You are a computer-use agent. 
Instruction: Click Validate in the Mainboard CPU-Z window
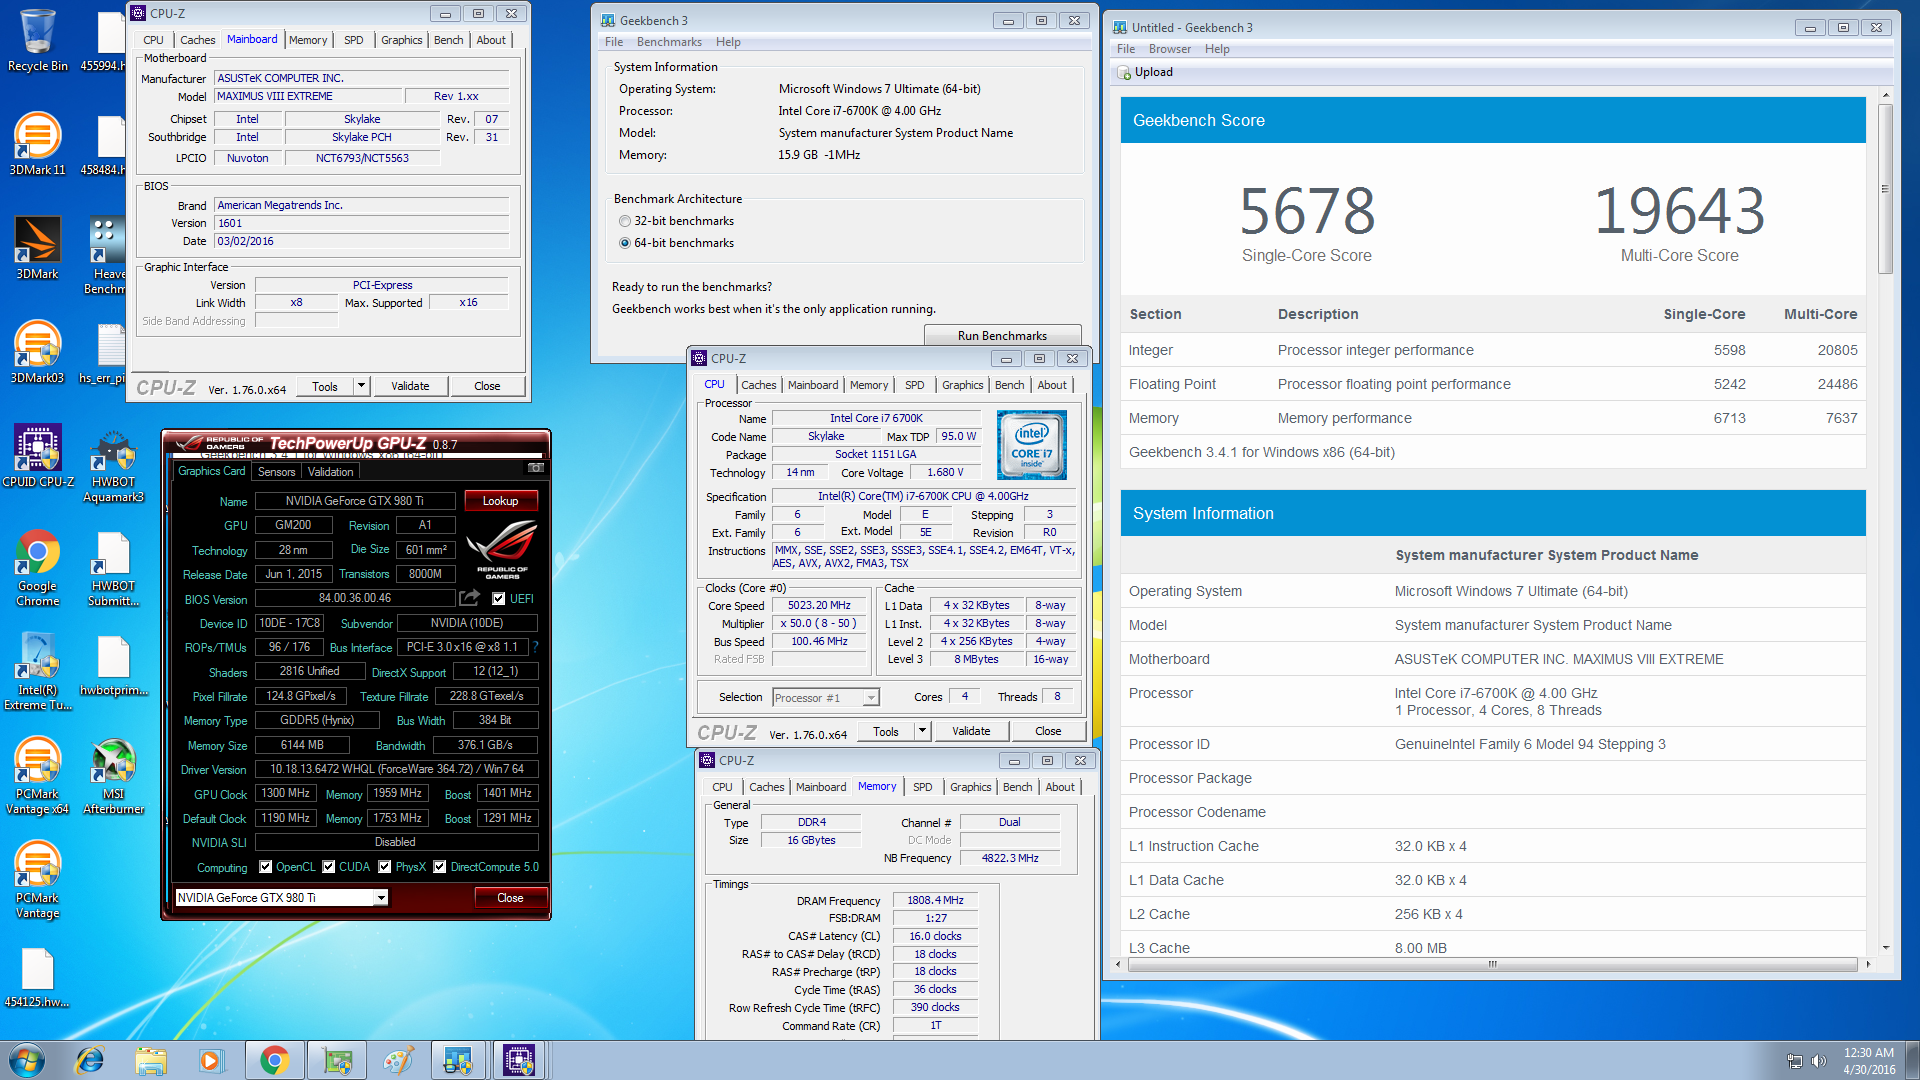[x=410, y=386]
